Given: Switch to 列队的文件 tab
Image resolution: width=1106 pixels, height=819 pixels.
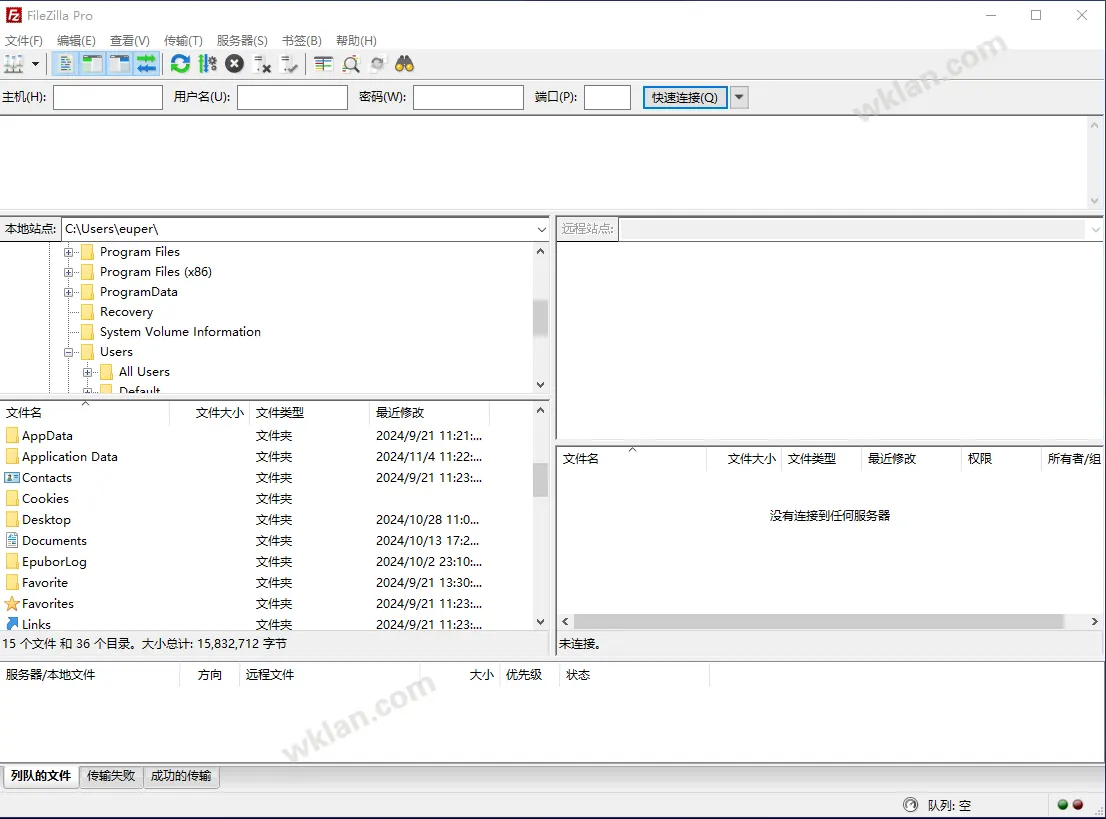Looking at the screenshot, I should click(x=41, y=776).
